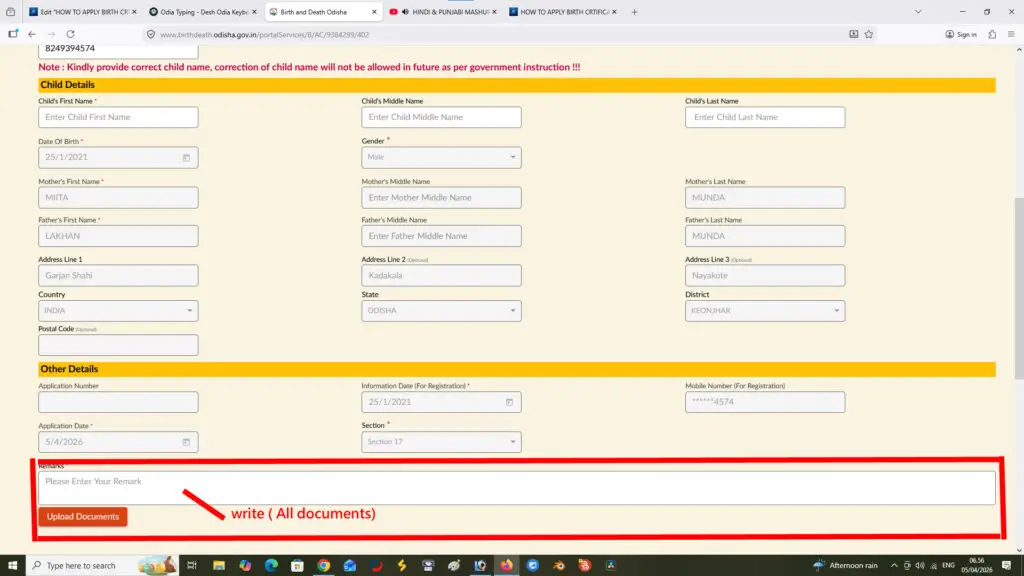
Task: Open the Country dropdown showing INDIA
Action: click(x=190, y=311)
